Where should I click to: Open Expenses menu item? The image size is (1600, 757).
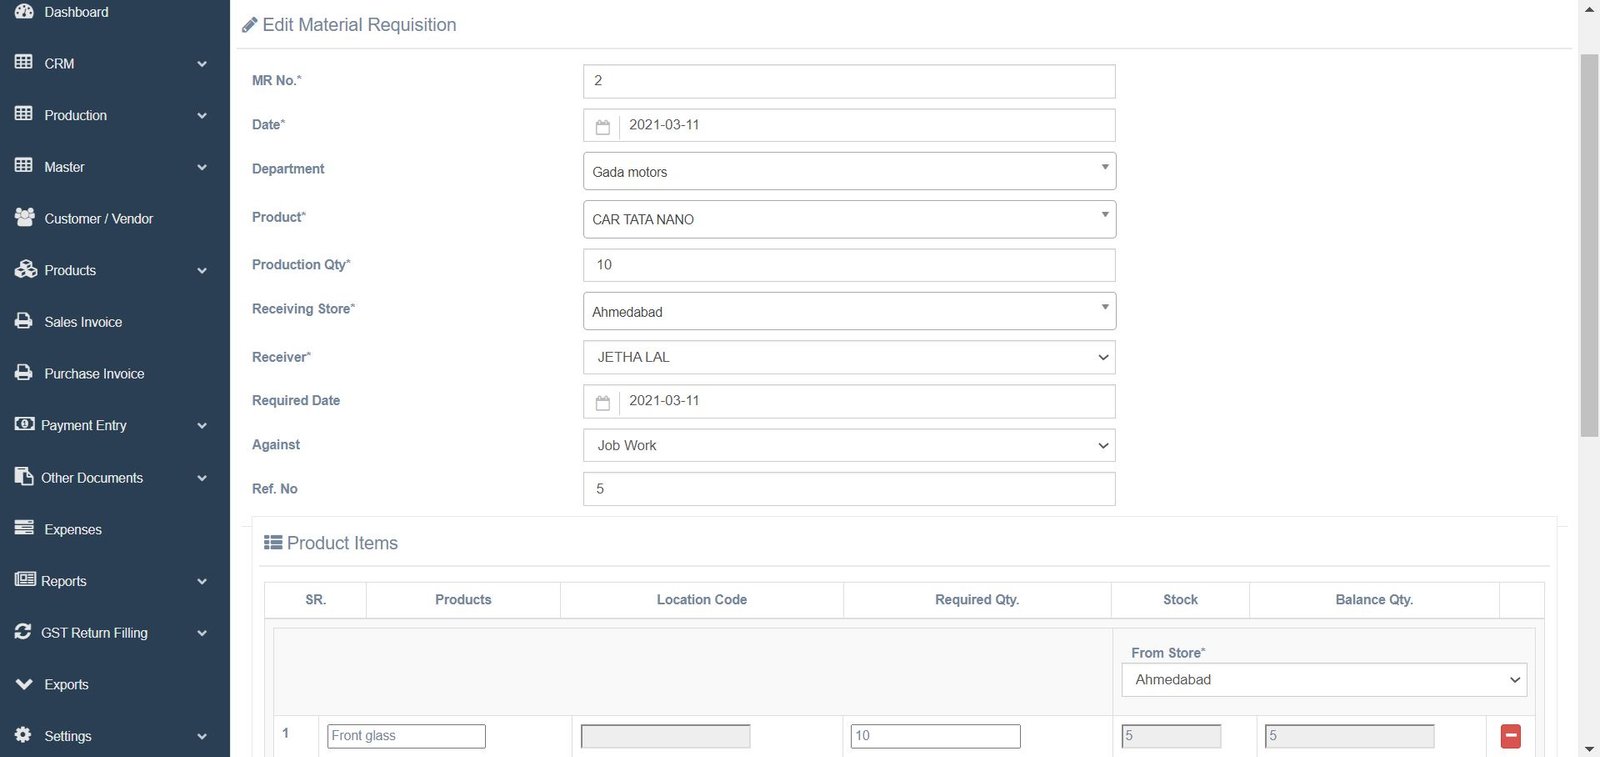tap(73, 529)
